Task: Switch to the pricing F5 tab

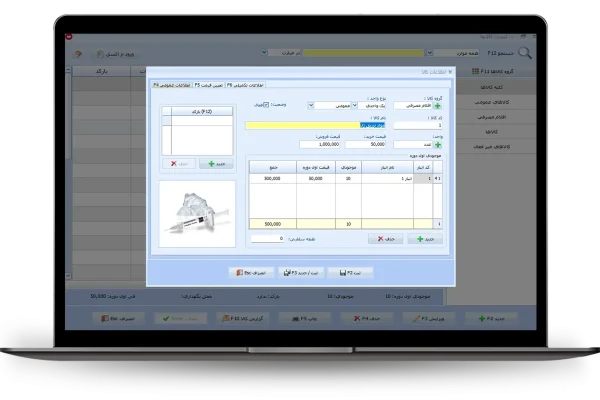Action: click(x=207, y=85)
